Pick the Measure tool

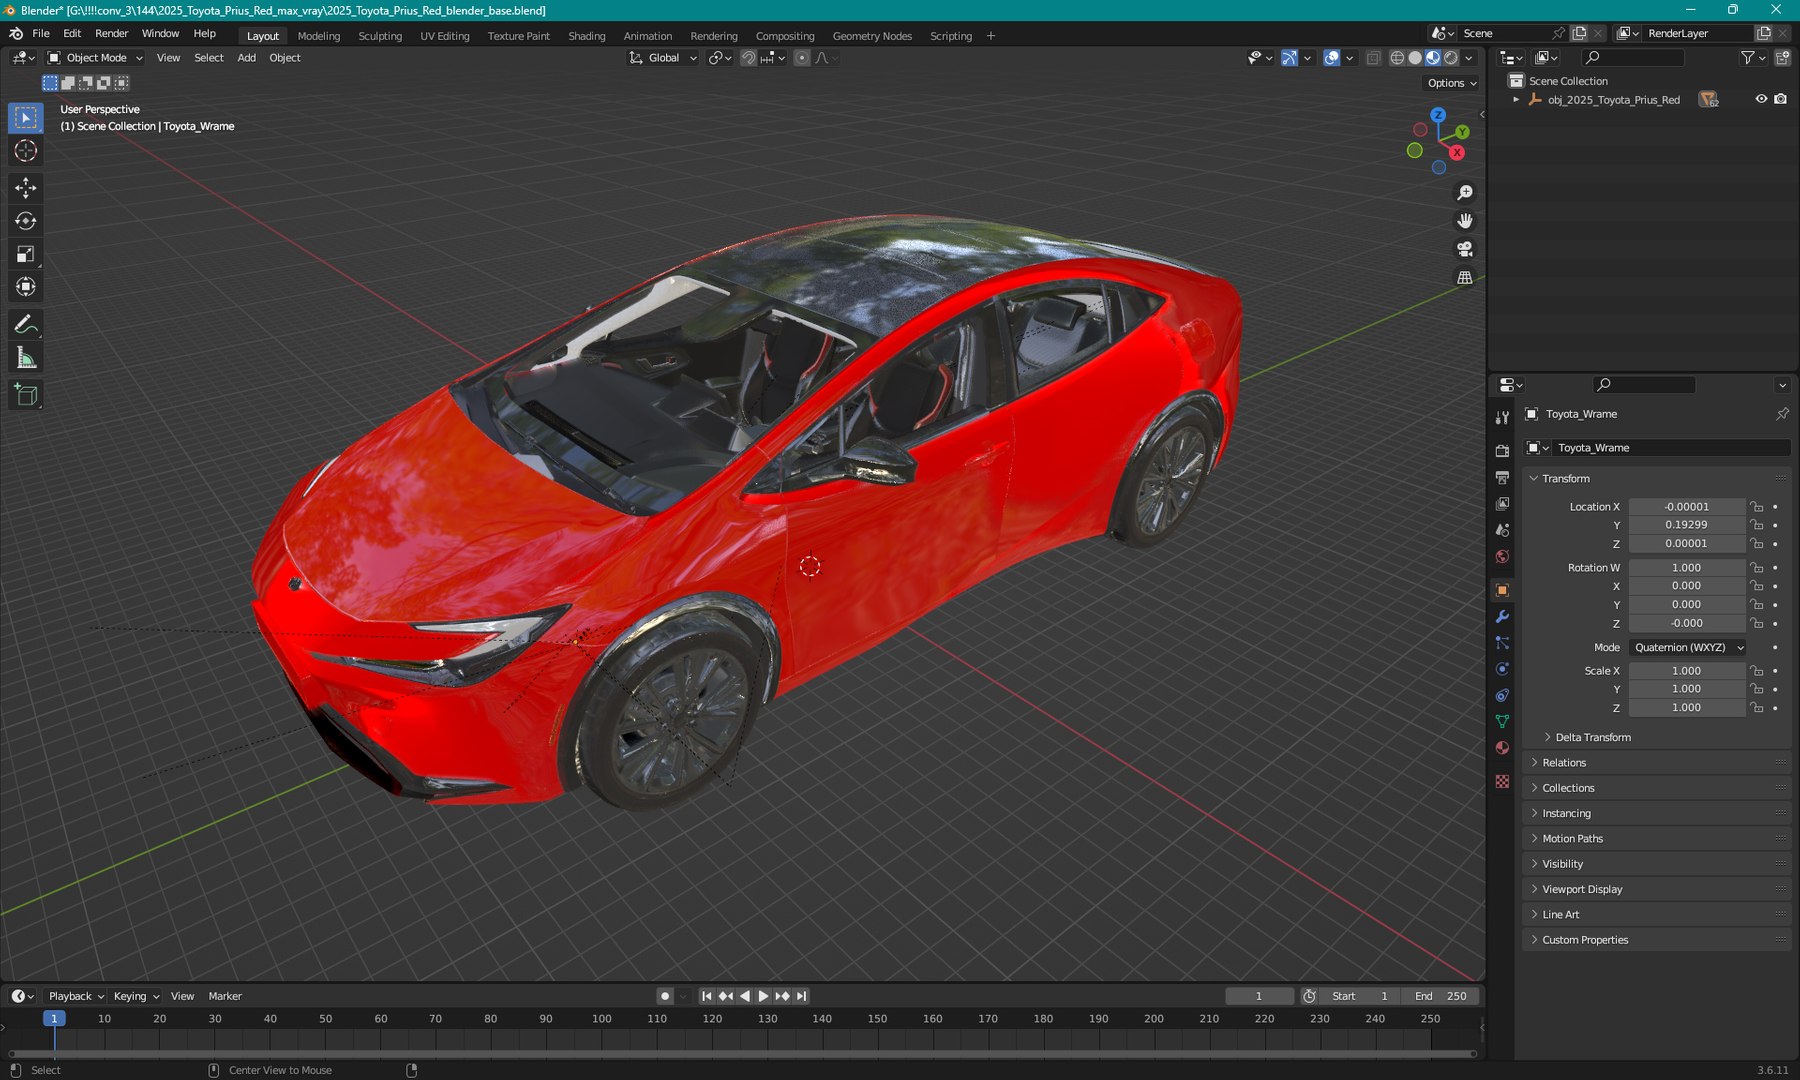point(26,358)
